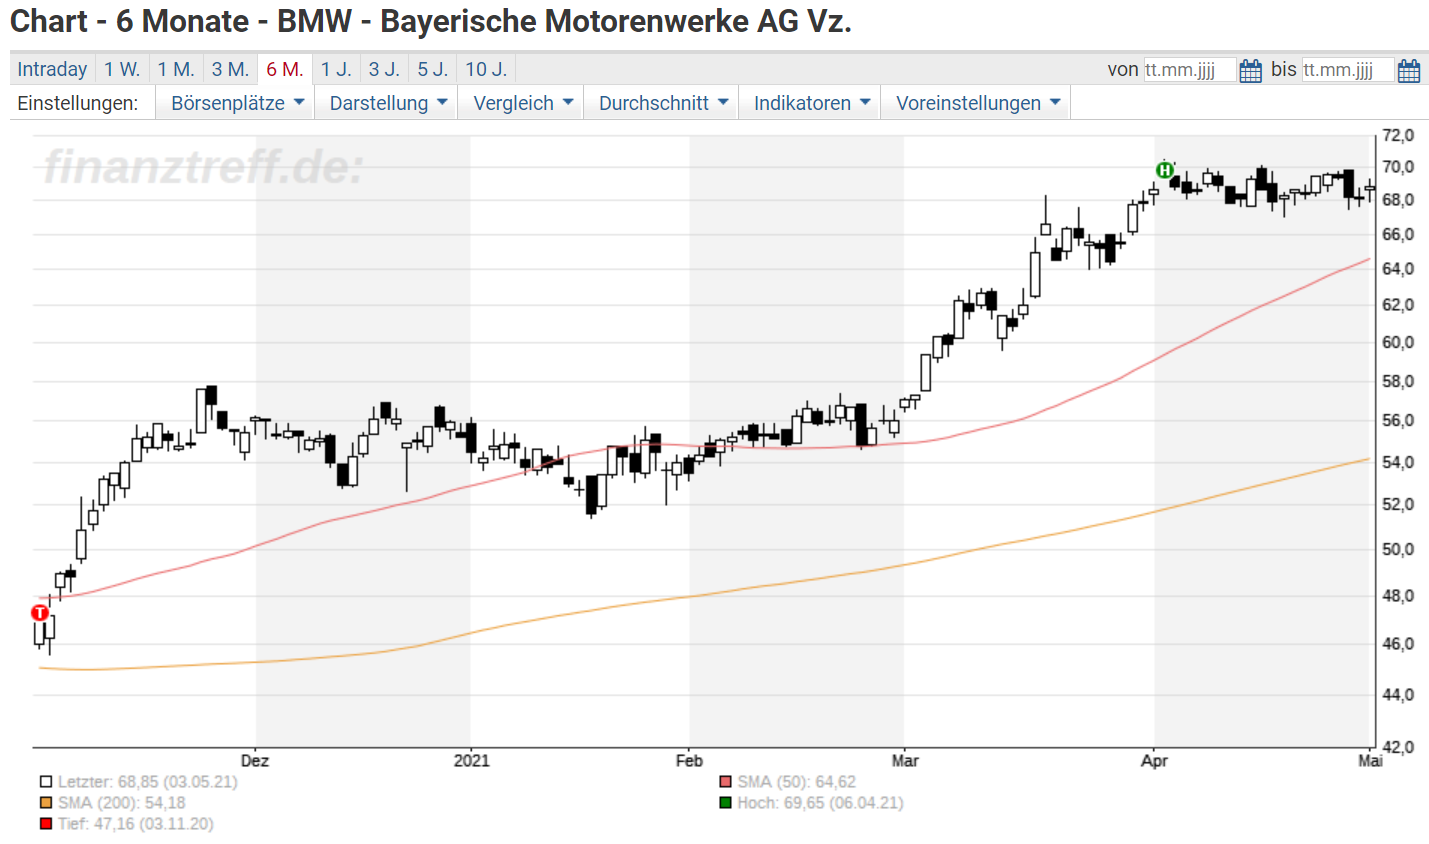Expand the Darstellung dropdown menu
Image resolution: width=1429 pixels, height=844 pixels.
(387, 103)
